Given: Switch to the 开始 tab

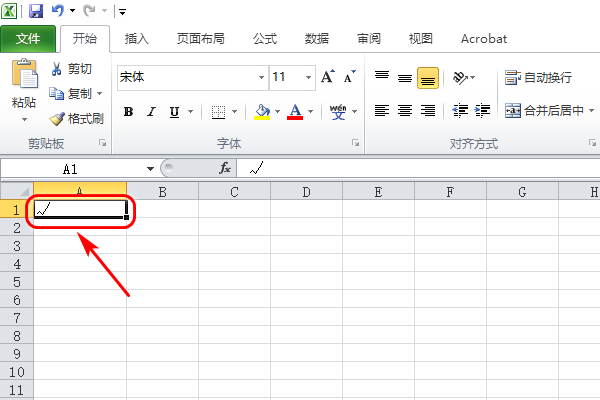Looking at the screenshot, I should (85, 39).
